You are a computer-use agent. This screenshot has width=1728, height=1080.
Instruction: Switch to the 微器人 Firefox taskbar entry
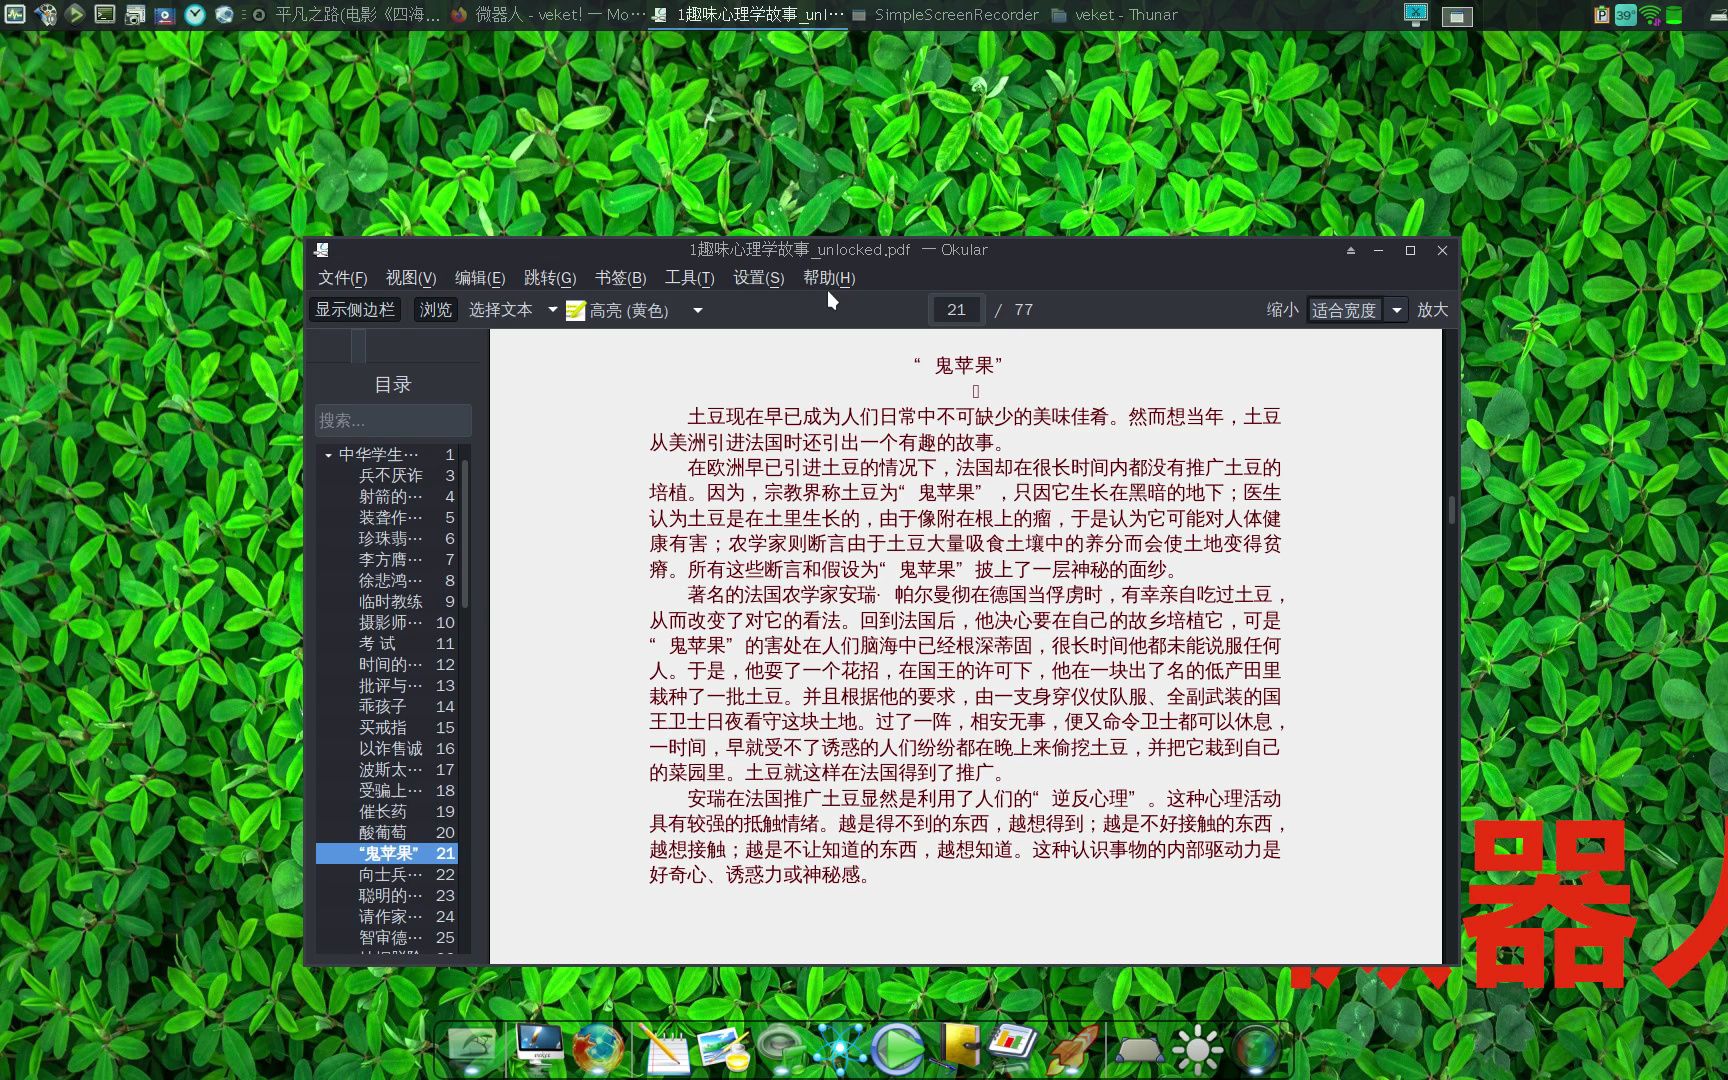[548, 14]
